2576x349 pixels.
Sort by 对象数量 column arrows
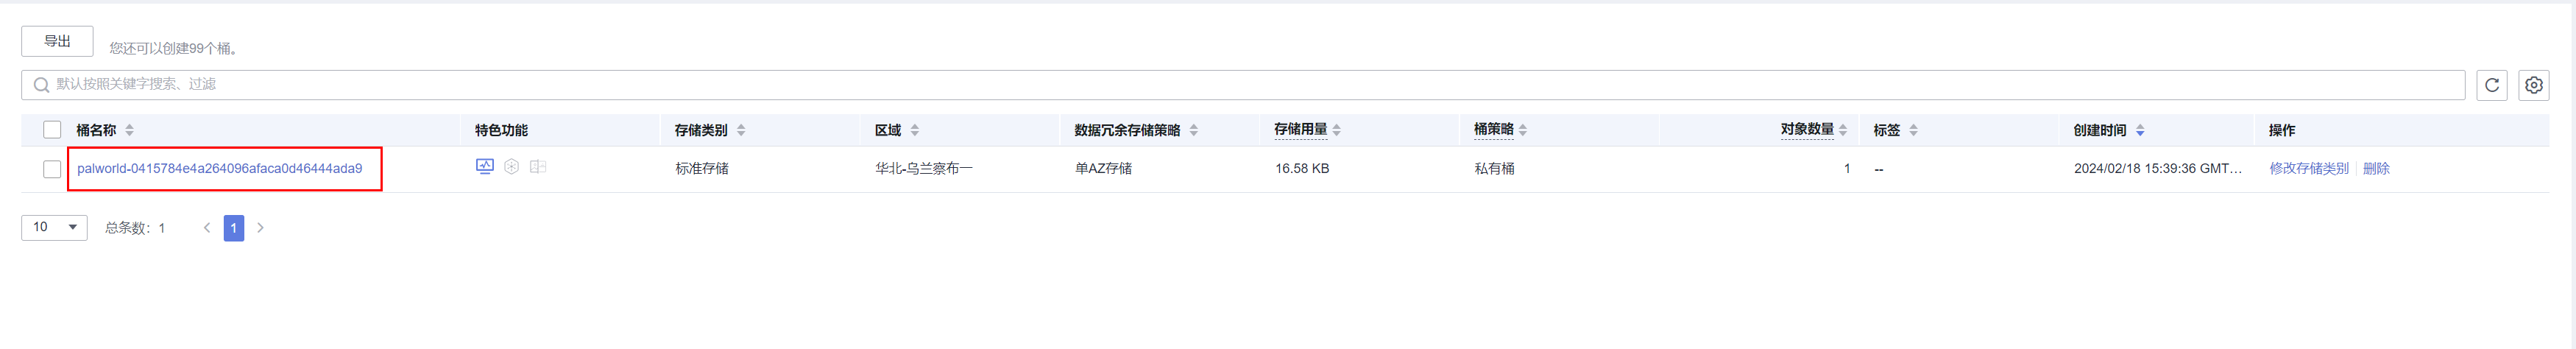(x=1843, y=130)
